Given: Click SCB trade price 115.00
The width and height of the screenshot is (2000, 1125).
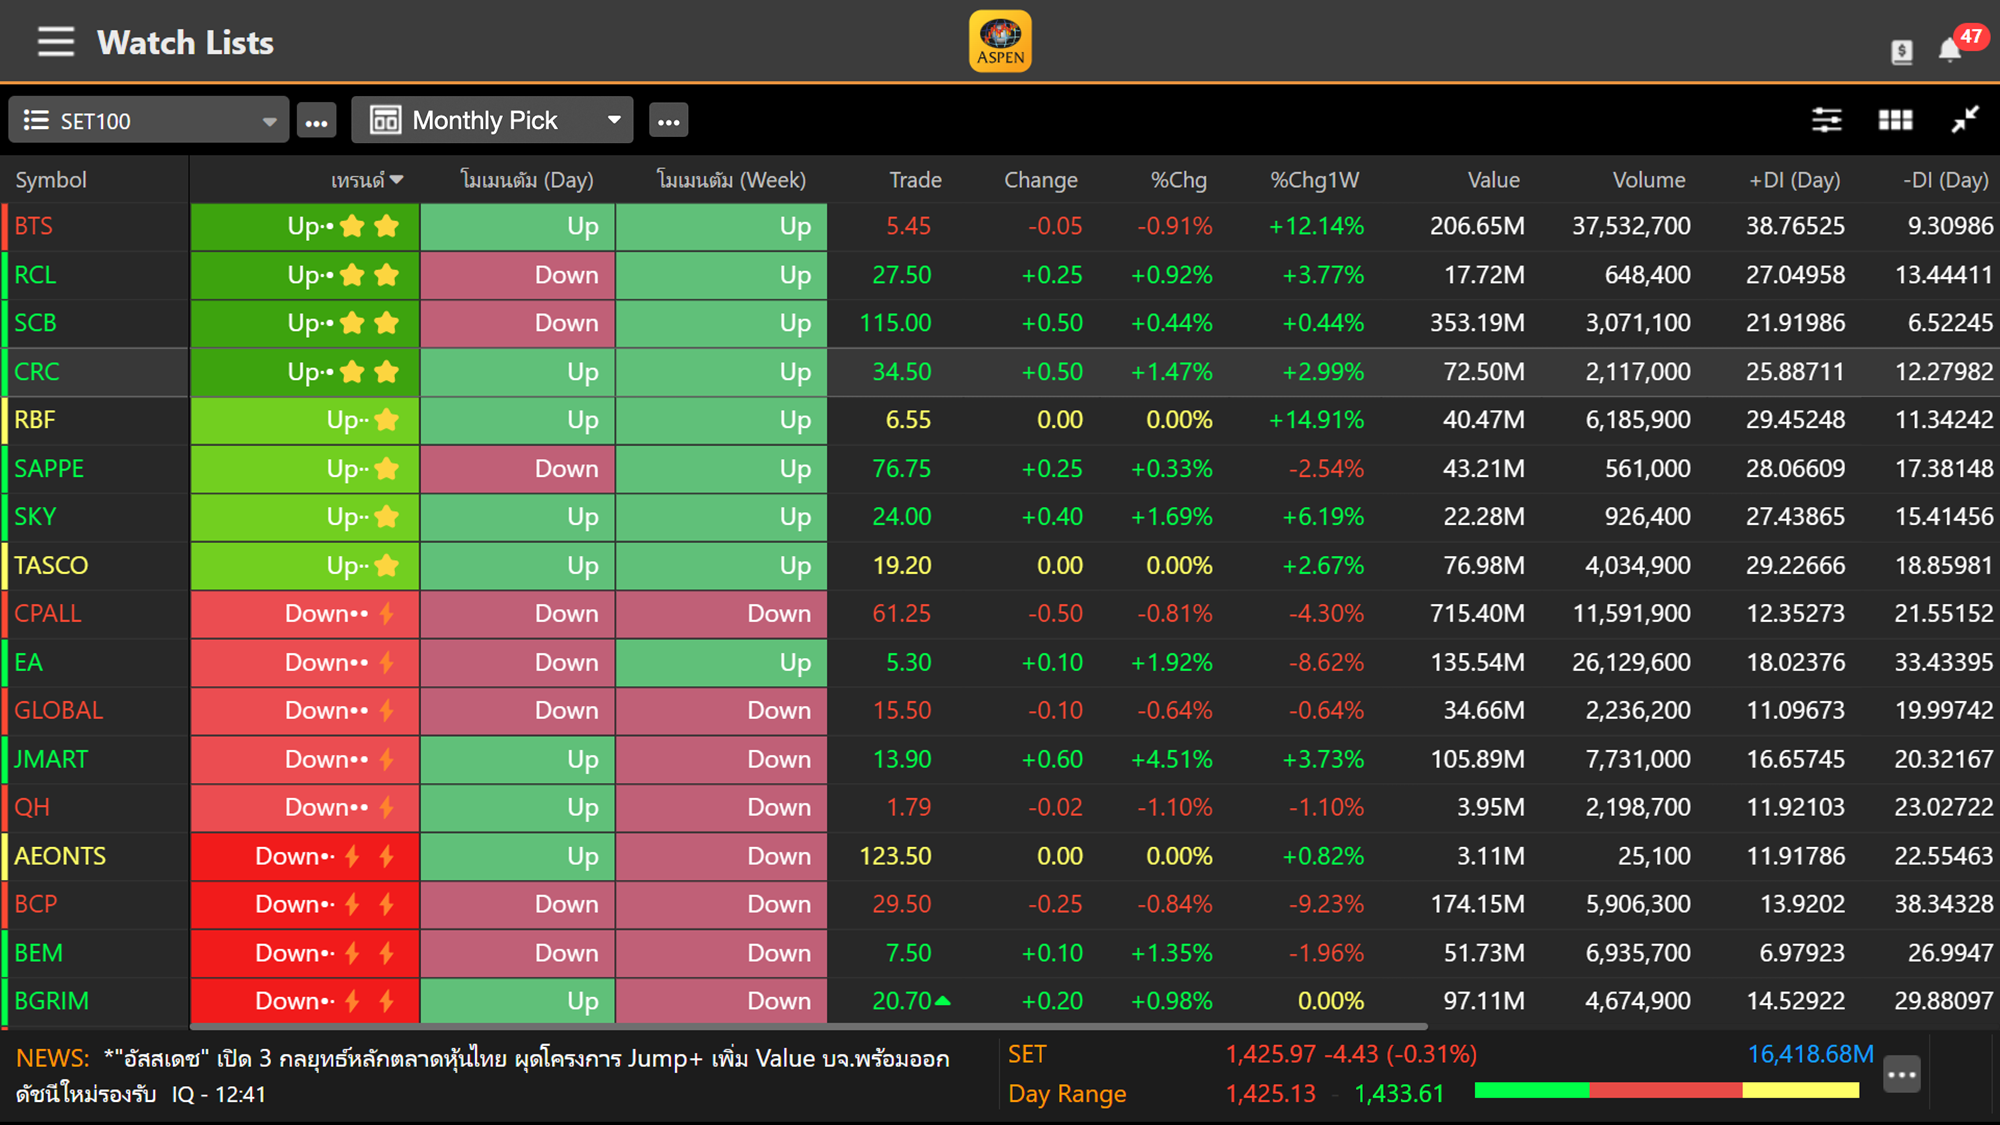Looking at the screenshot, I should coord(895,323).
